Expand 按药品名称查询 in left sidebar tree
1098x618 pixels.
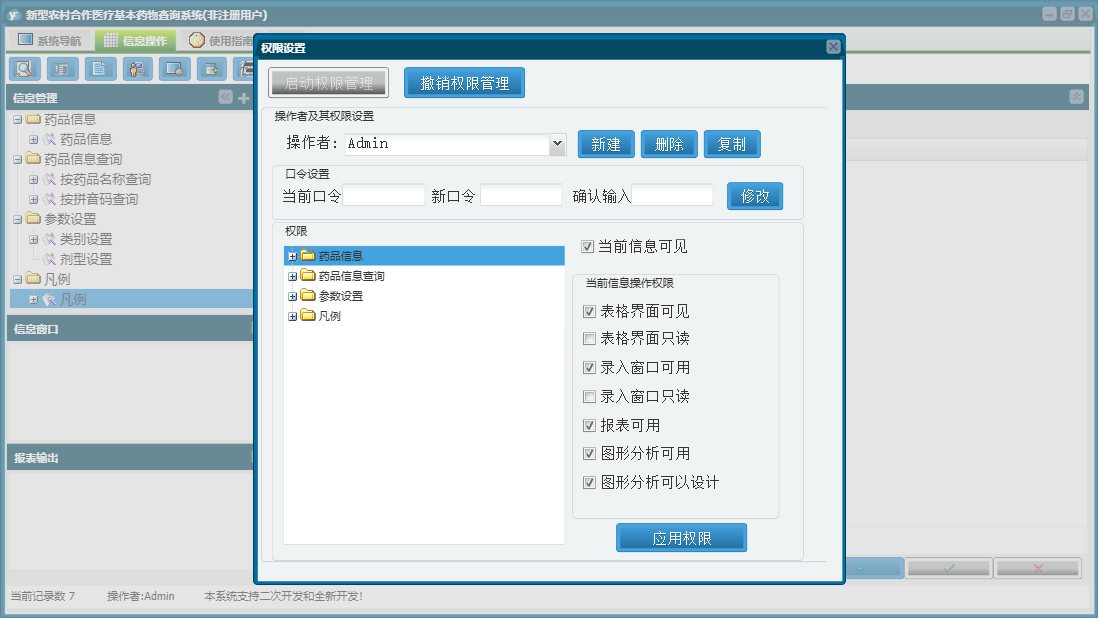33,180
